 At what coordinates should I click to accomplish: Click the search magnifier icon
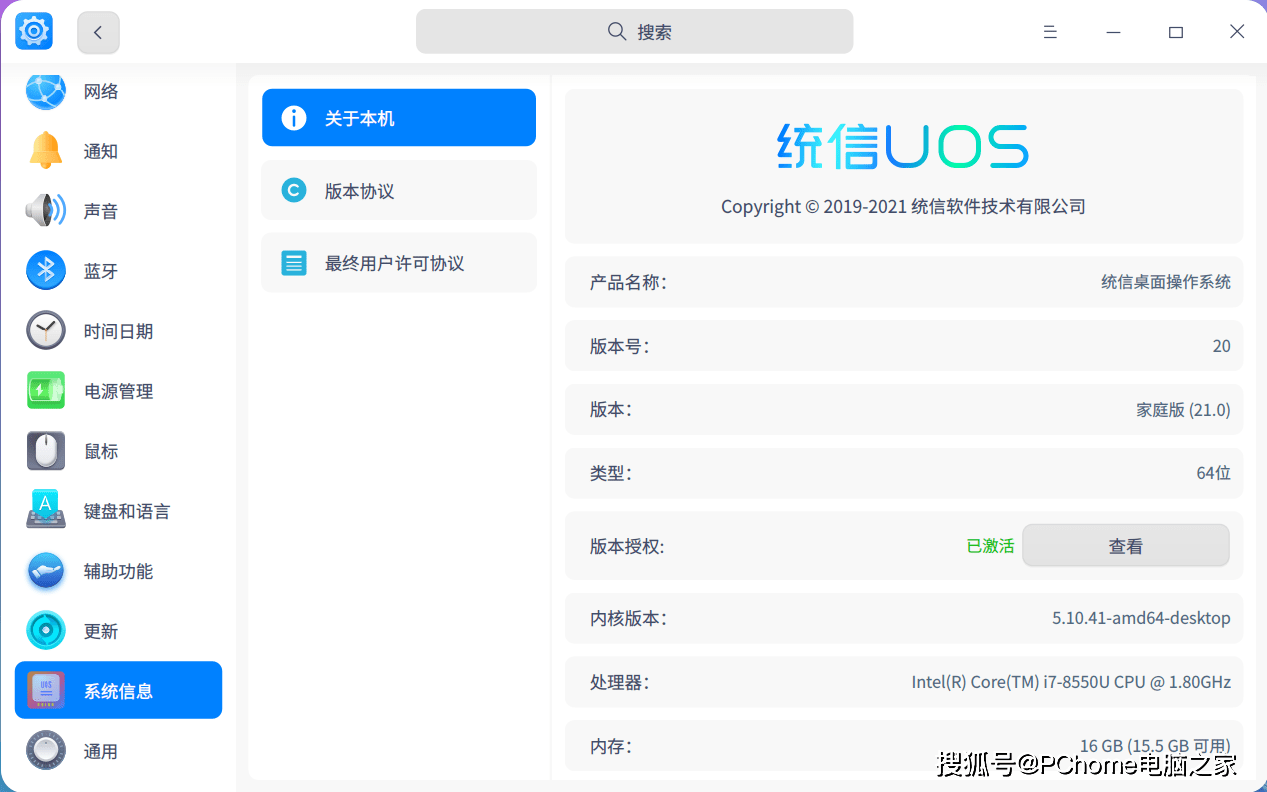[x=617, y=32]
